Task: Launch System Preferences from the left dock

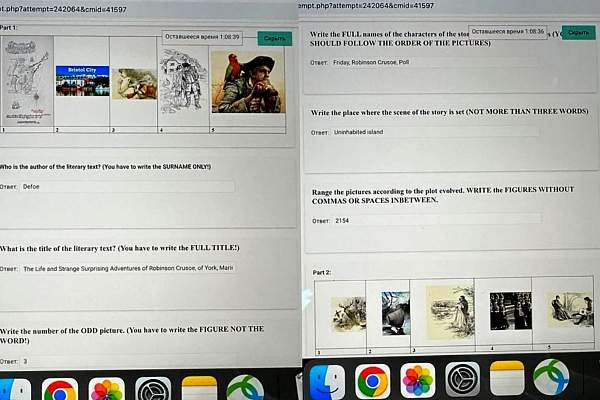Action: 153,388
